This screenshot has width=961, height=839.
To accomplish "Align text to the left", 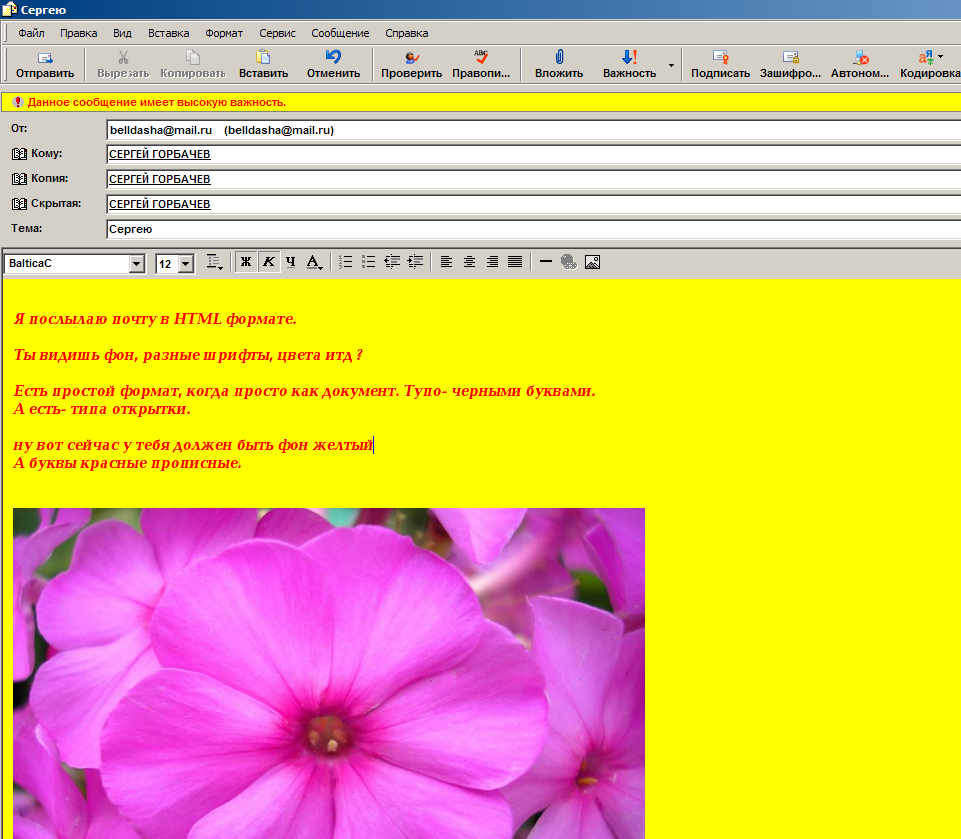I will coord(446,262).
